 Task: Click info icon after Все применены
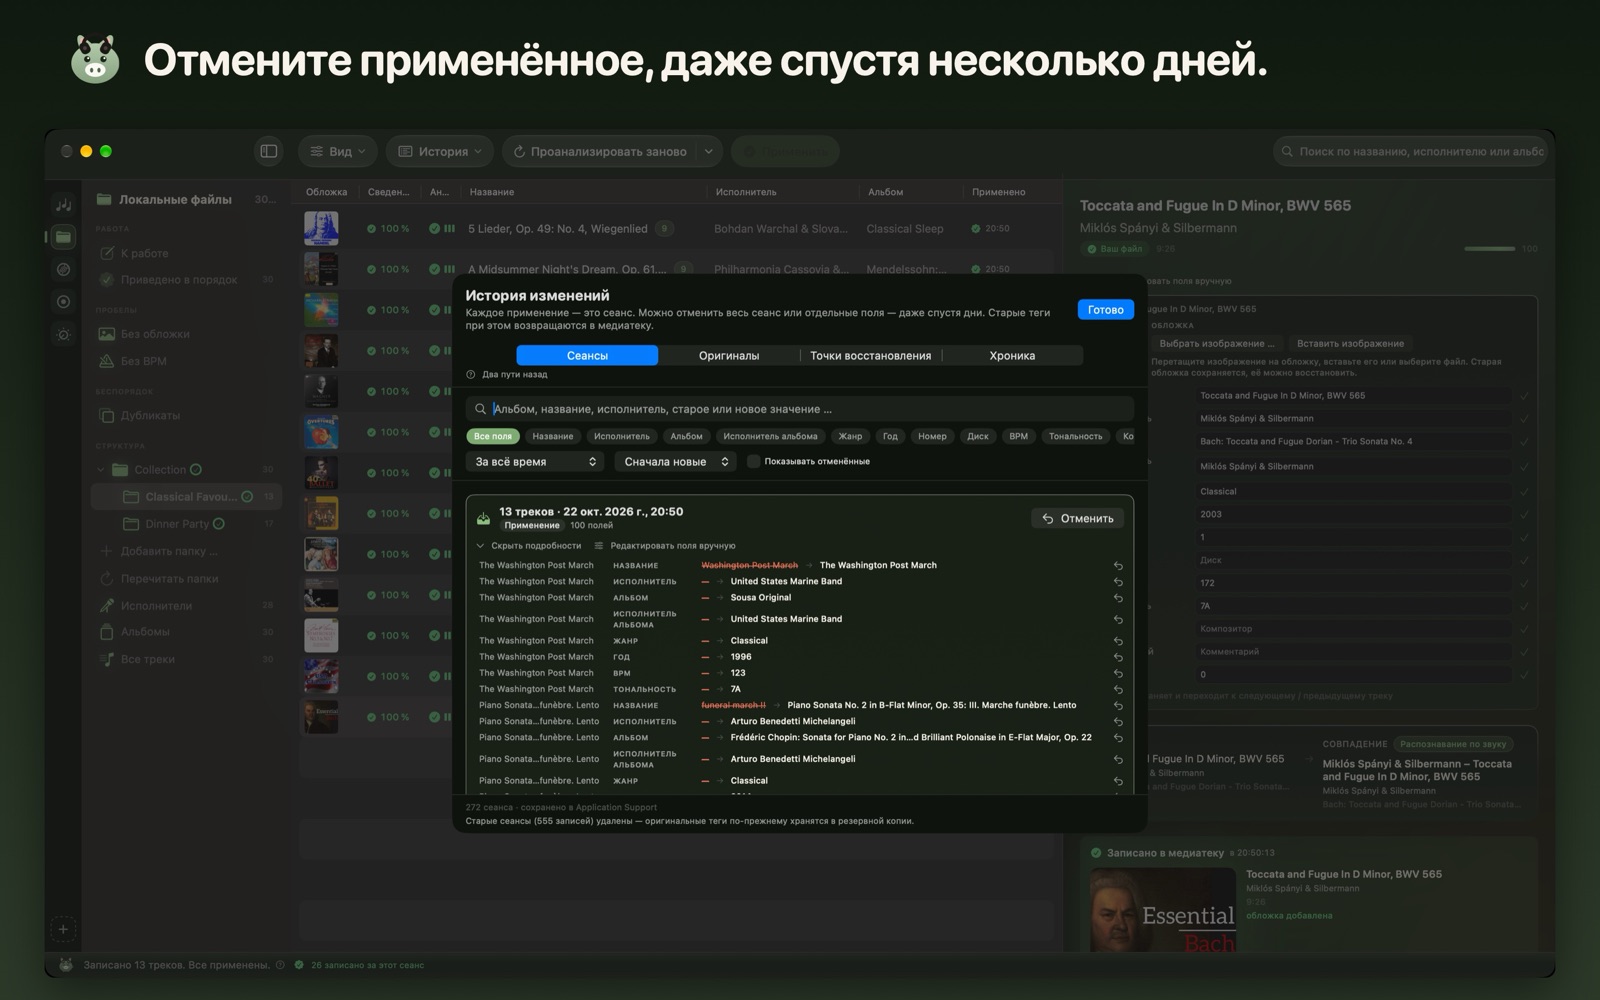(x=280, y=965)
